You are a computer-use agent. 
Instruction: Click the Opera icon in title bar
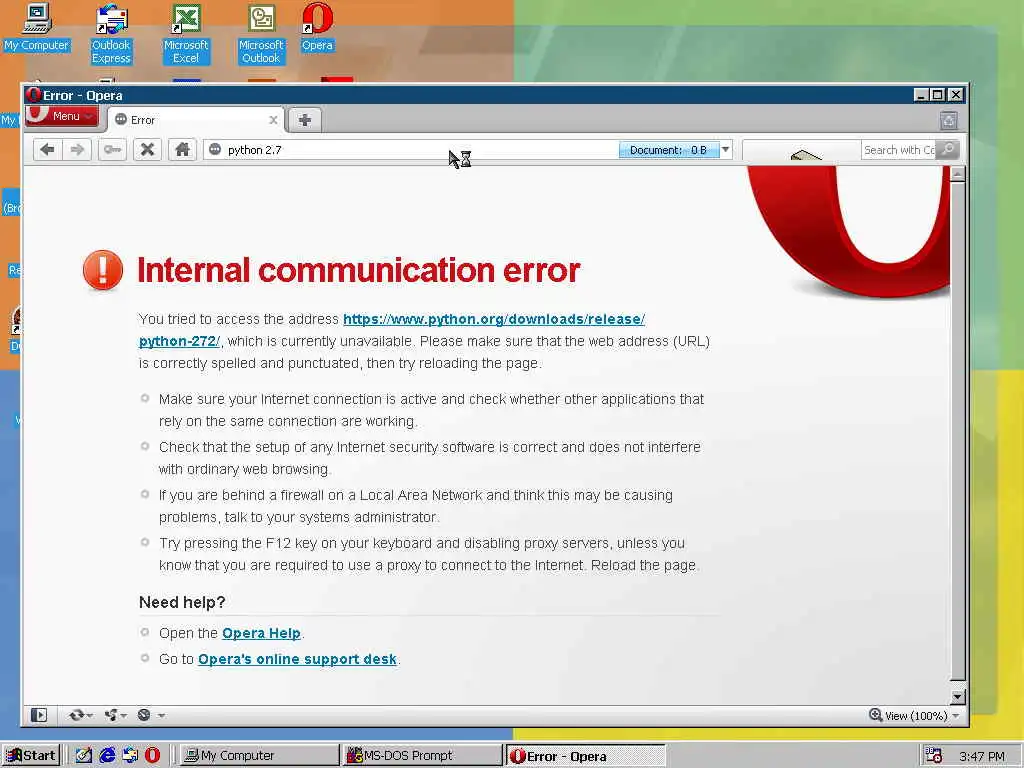point(34,95)
